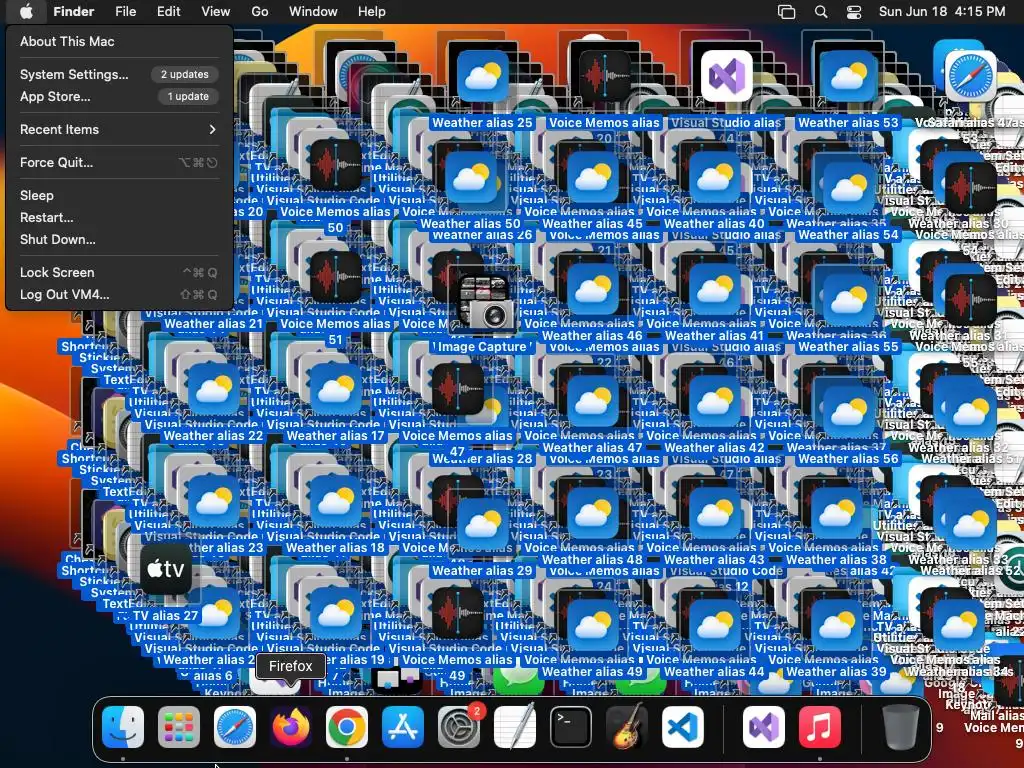
Task: Select Weather alias 44 desktop icon
Action: click(x=714, y=626)
